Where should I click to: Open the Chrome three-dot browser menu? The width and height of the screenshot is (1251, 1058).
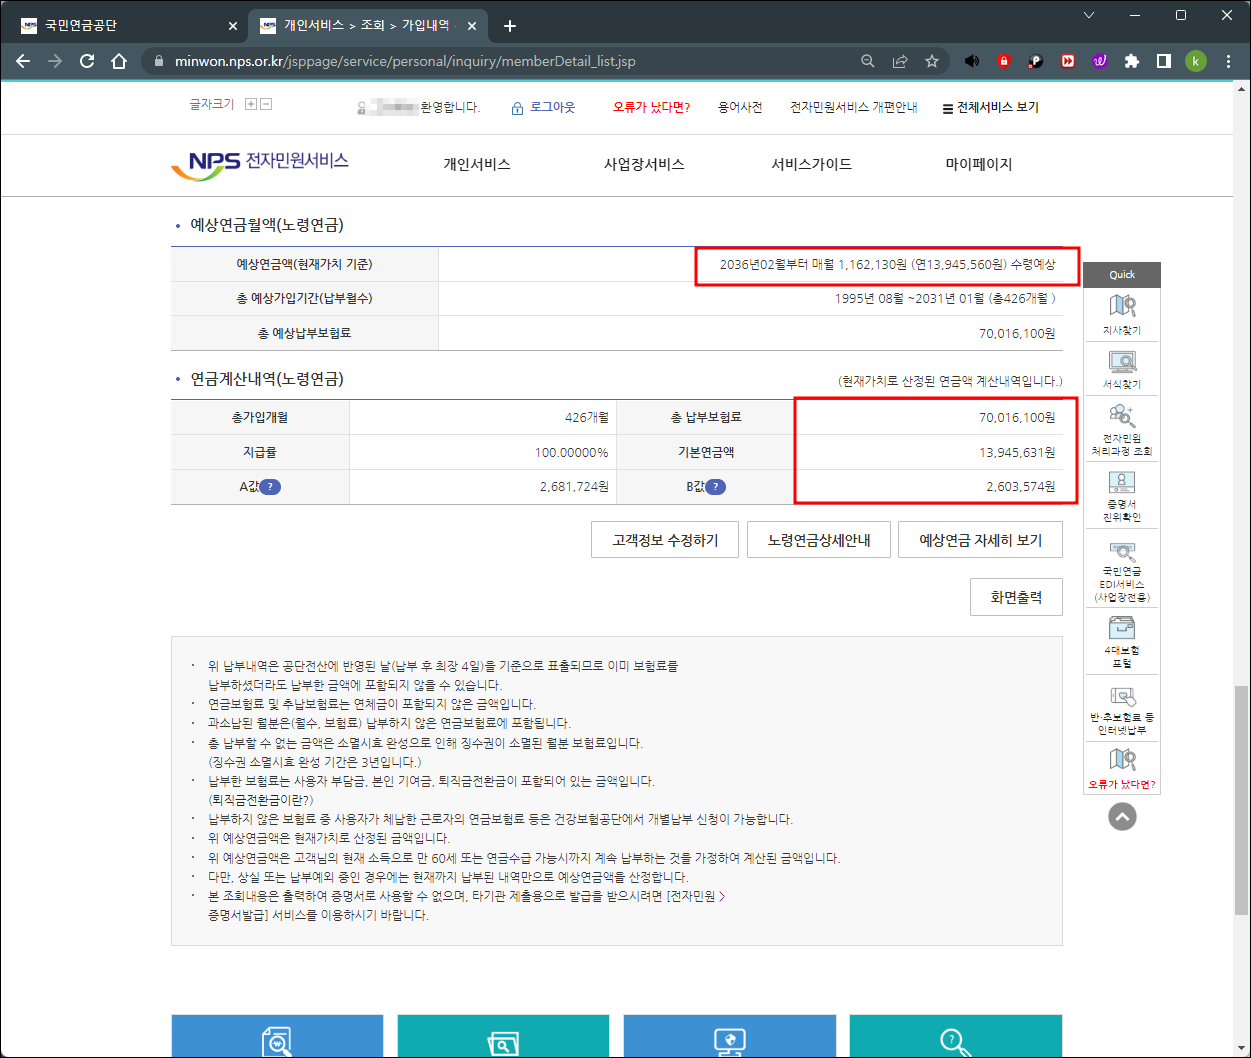[1228, 61]
